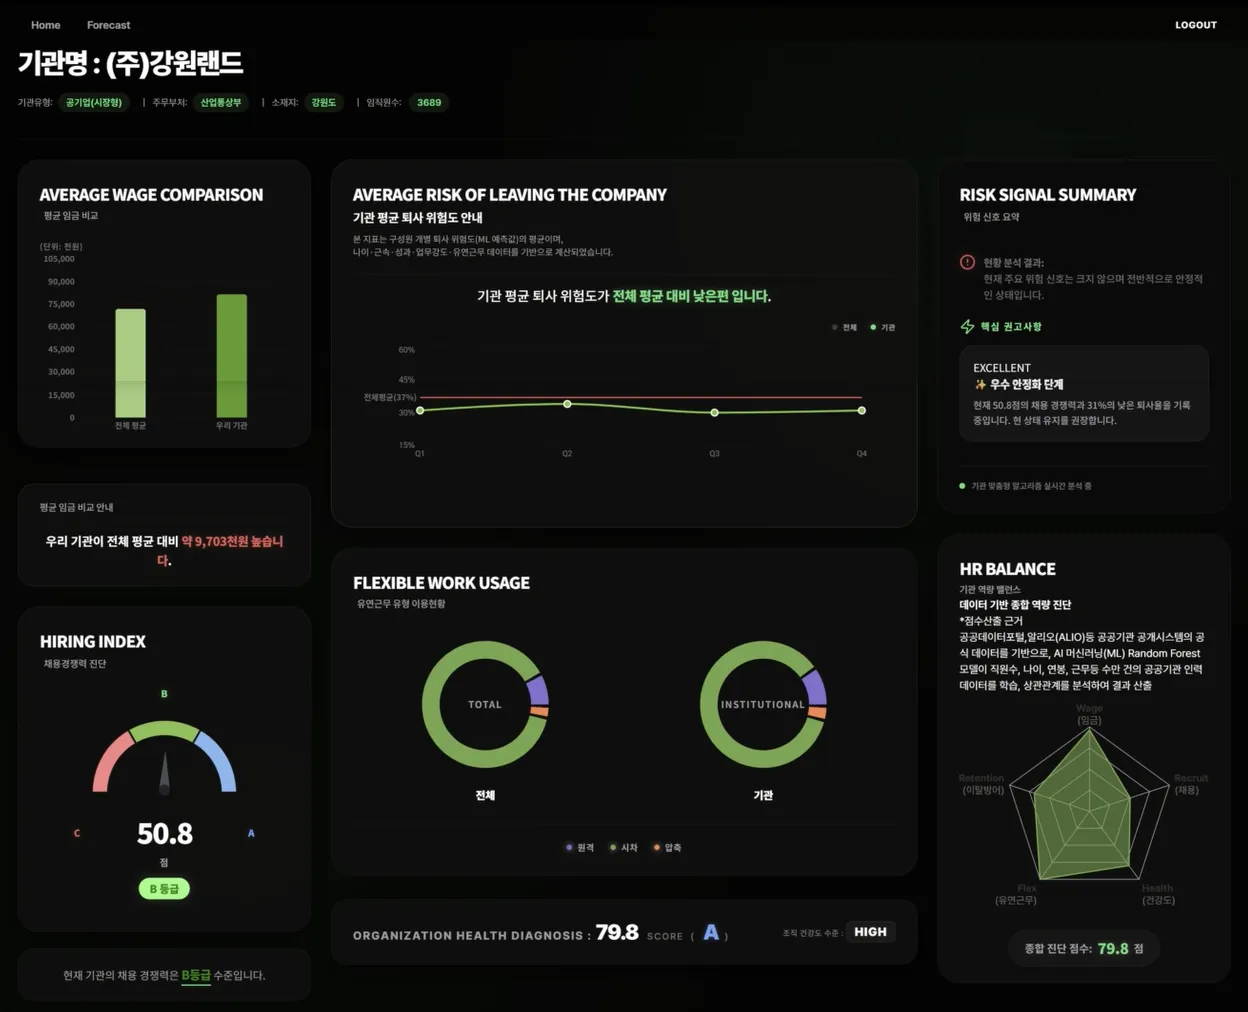The image size is (1248, 1012).
Task: Click the RISK SIGNAL SUMMARY heading
Action: pyautogui.click(x=1048, y=195)
